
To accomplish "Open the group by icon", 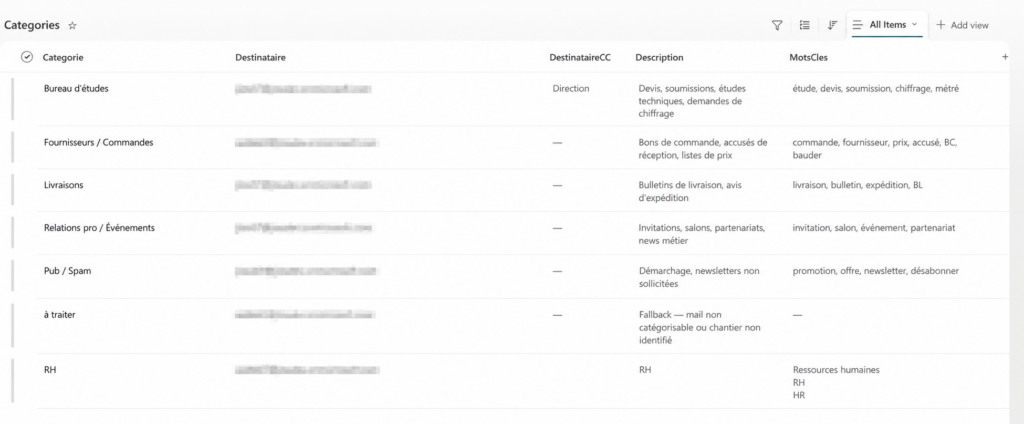I will tap(805, 25).
